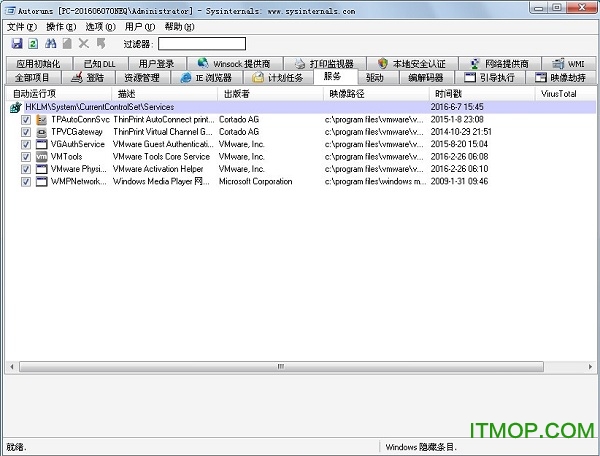The height and width of the screenshot is (456, 600).
Task: Click the VGAuthService service icon
Action: (41, 145)
